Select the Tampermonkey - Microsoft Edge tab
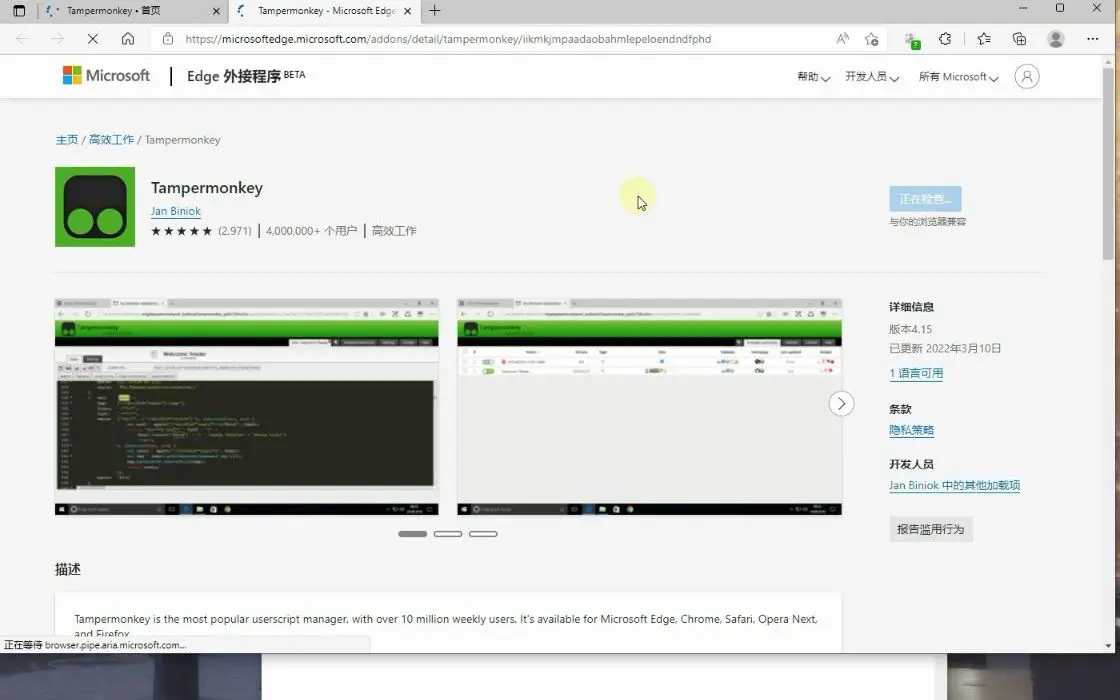 324,11
